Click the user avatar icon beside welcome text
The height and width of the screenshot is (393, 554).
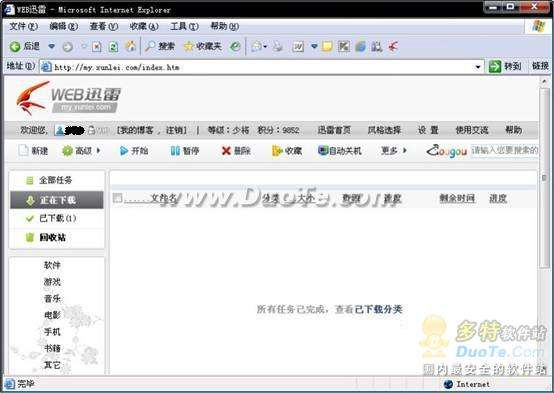tap(59, 131)
